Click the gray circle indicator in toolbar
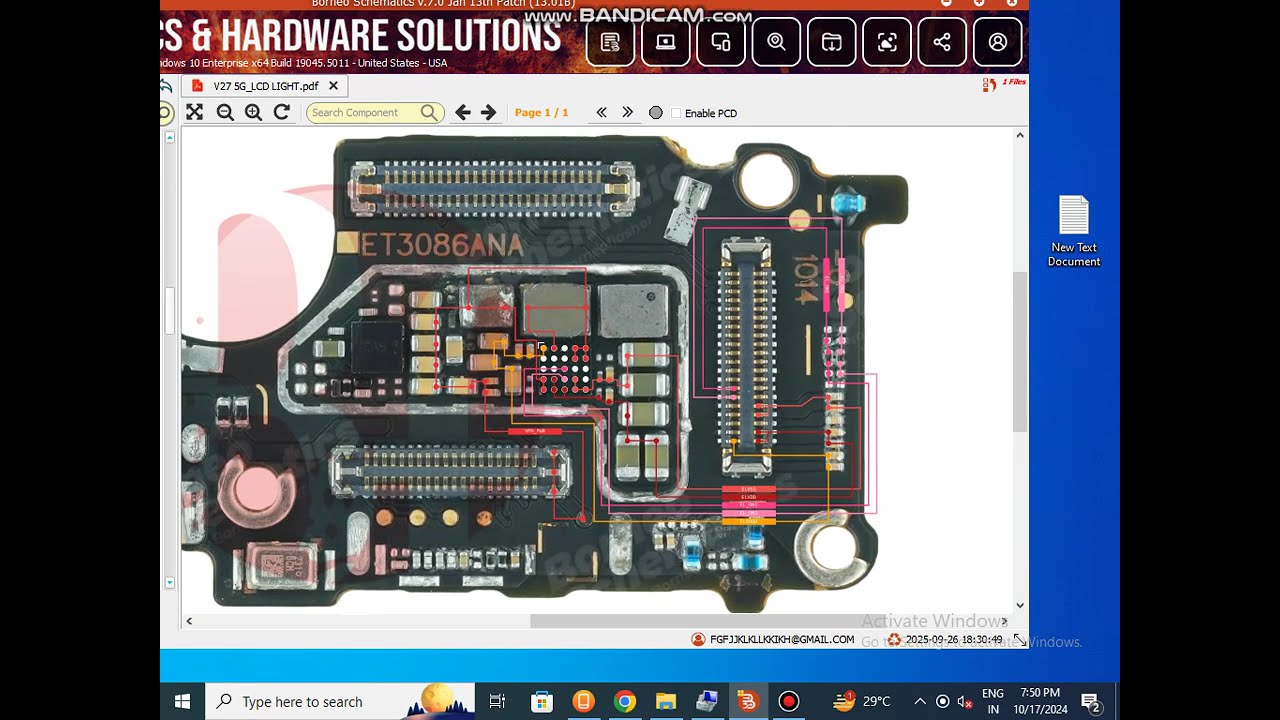This screenshot has height=720, width=1280. click(656, 113)
